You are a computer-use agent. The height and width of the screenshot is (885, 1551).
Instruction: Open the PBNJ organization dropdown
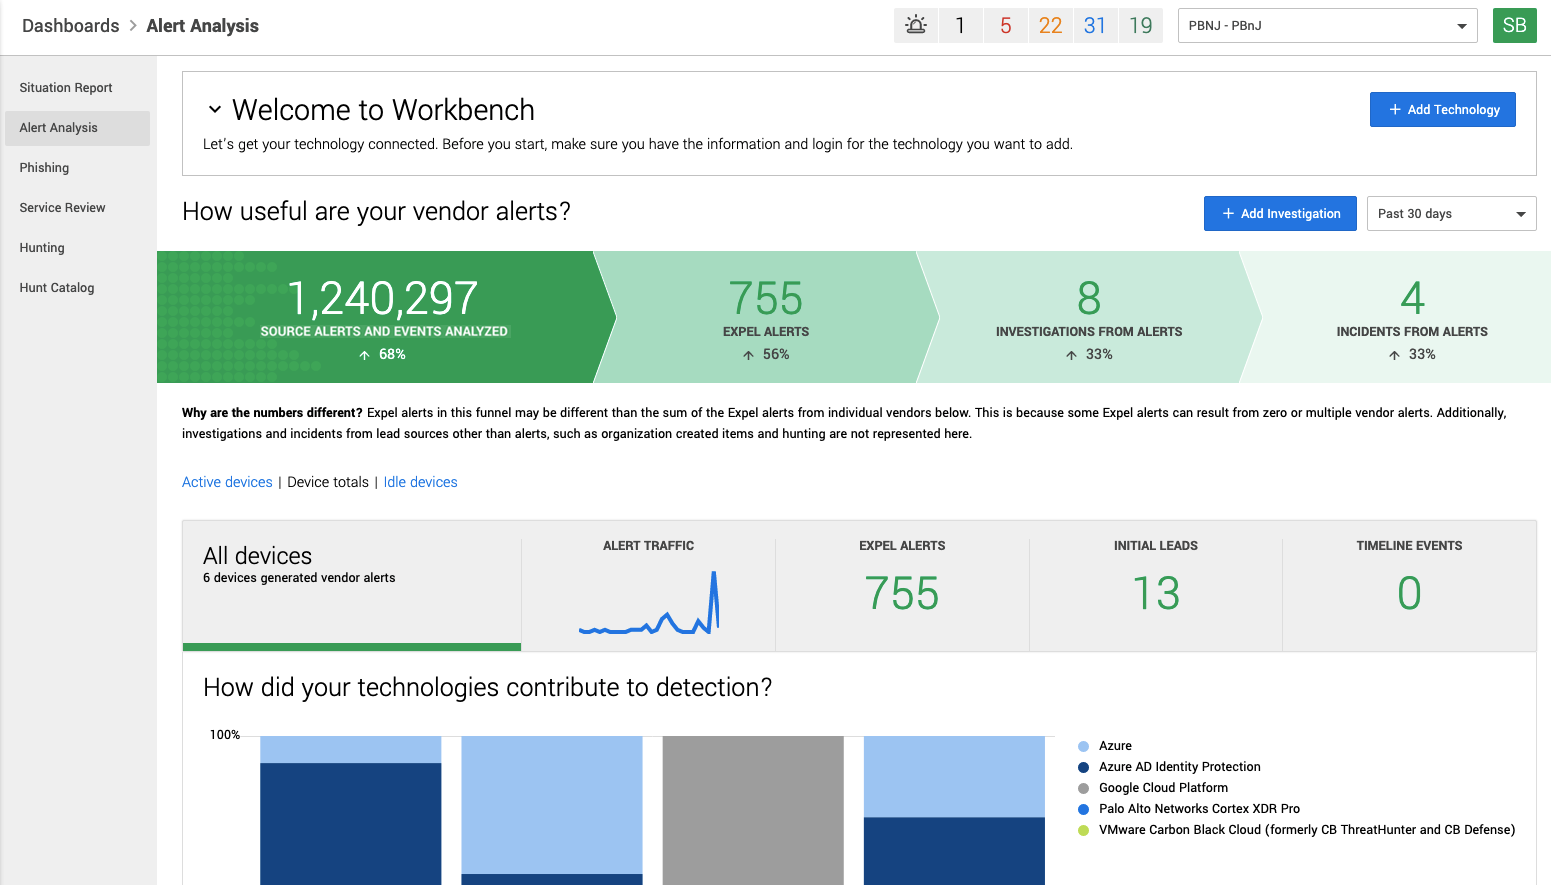tap(1327, 26)
